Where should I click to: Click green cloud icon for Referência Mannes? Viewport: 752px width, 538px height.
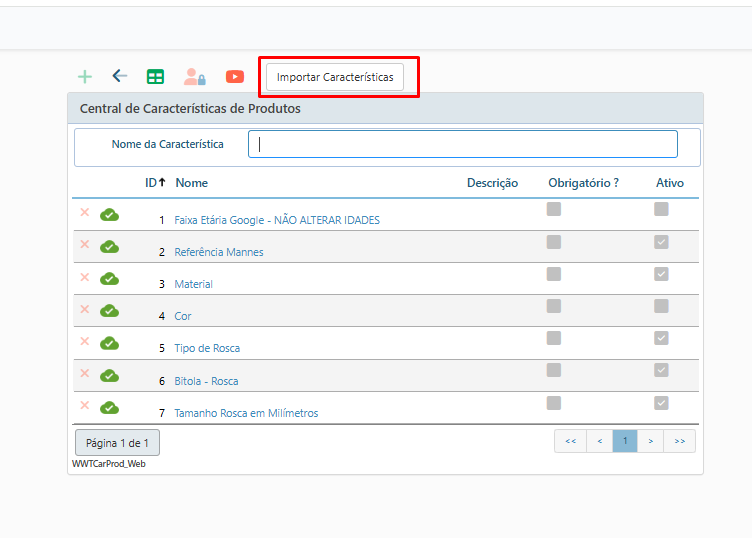(x=109, y=246)
